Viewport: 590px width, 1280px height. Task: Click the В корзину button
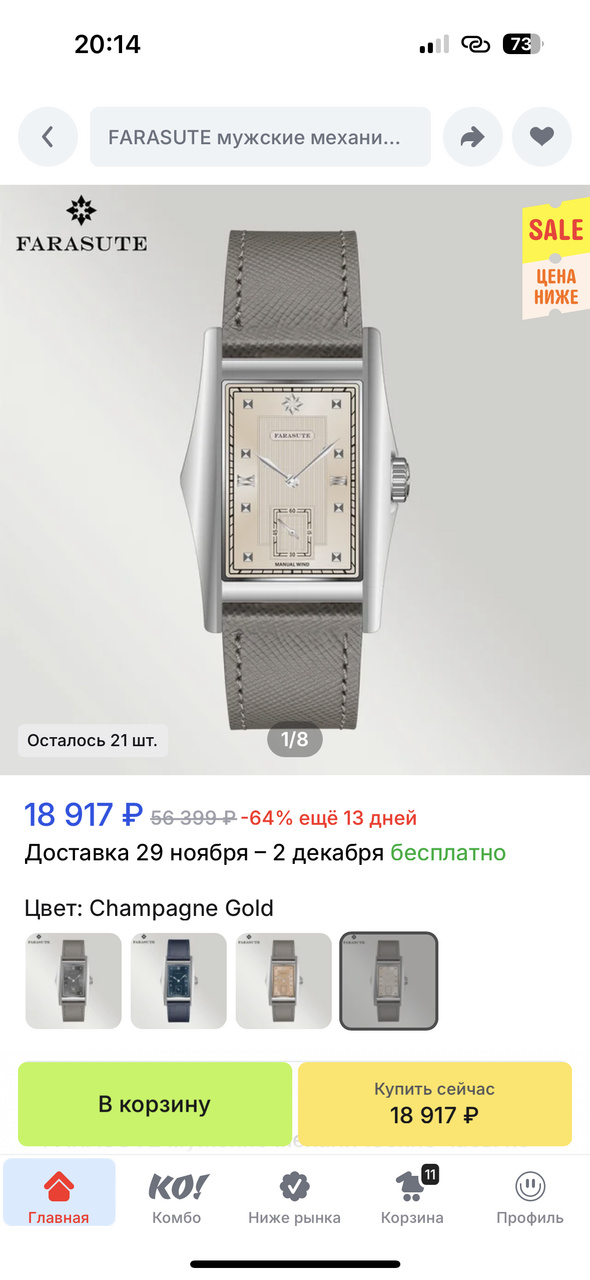155,1104
